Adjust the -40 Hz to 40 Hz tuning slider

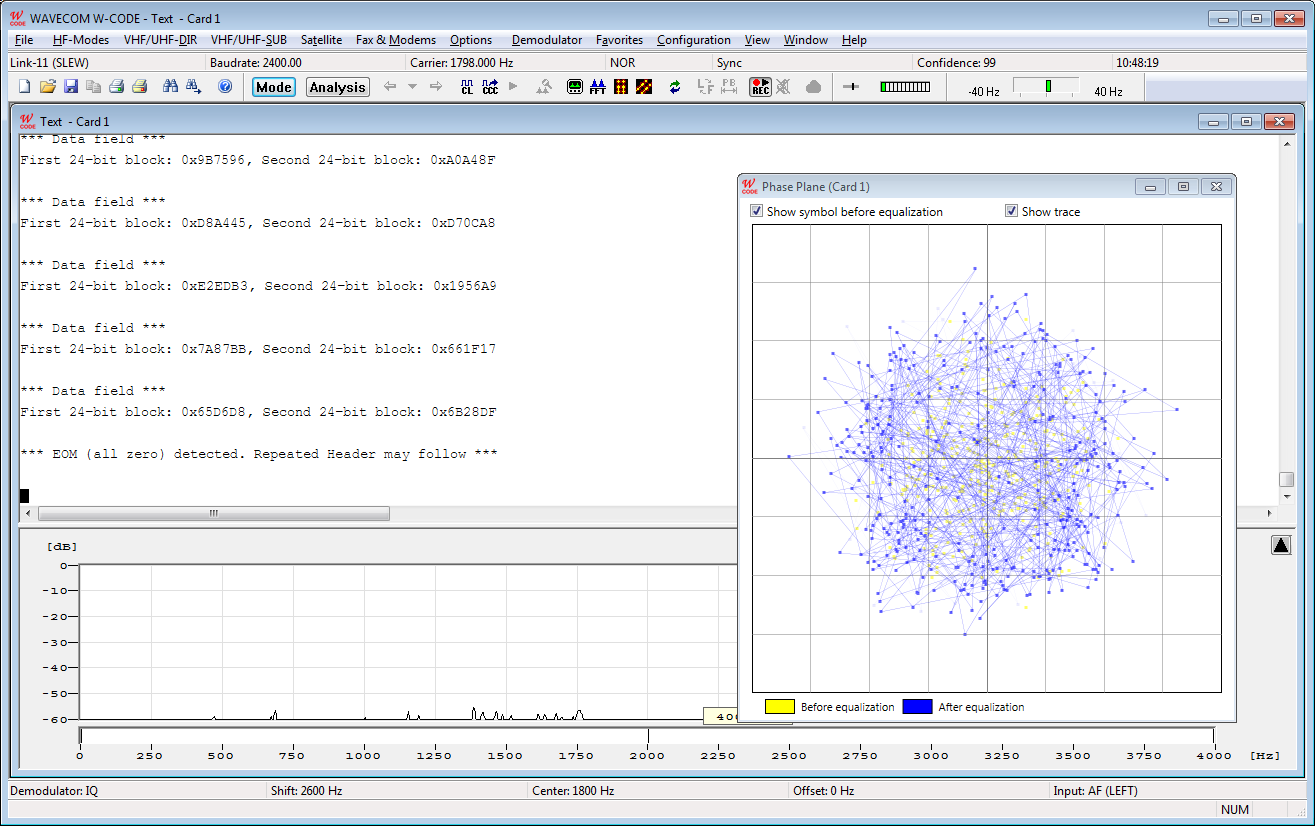(x=1046, y=87)
